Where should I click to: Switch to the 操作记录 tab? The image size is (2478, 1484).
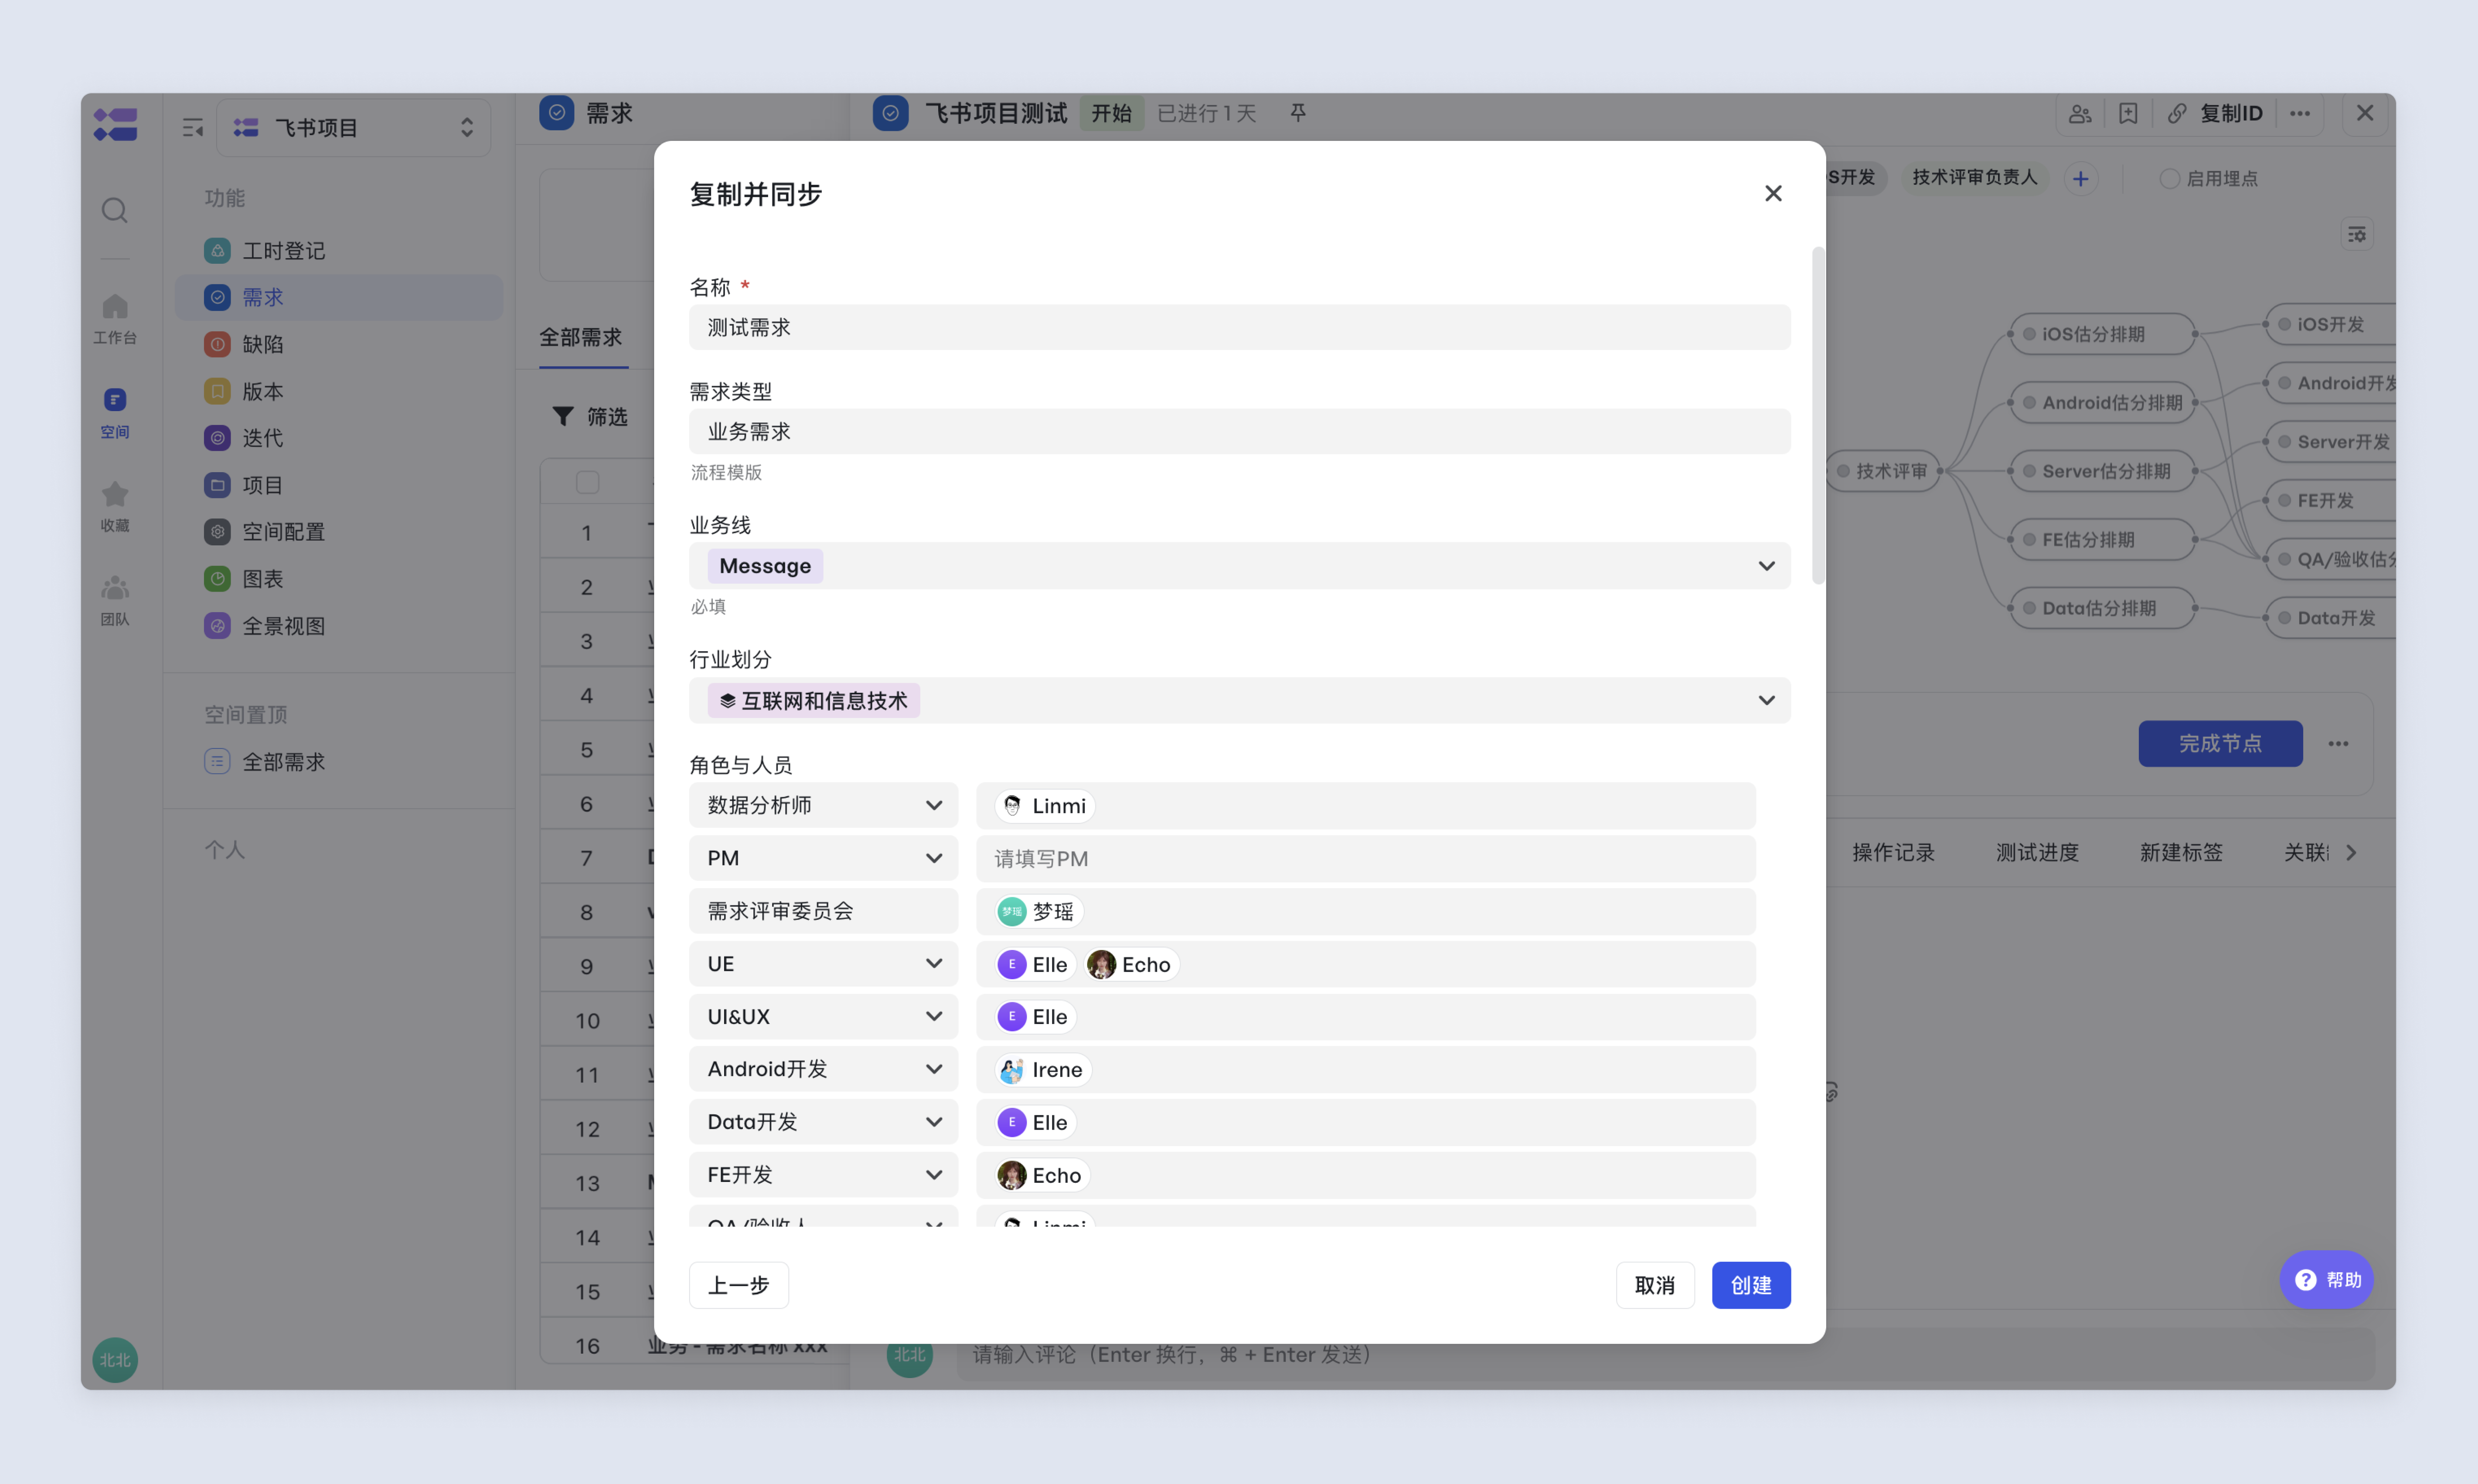[1893, 853]
